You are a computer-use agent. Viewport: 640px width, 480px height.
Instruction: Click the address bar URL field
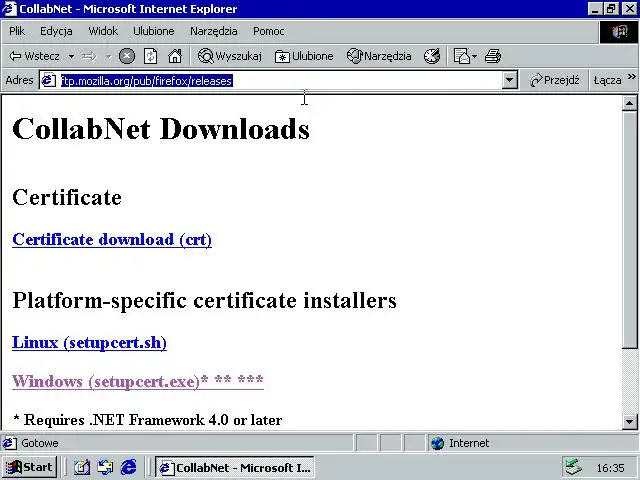(x=280, y=80)
